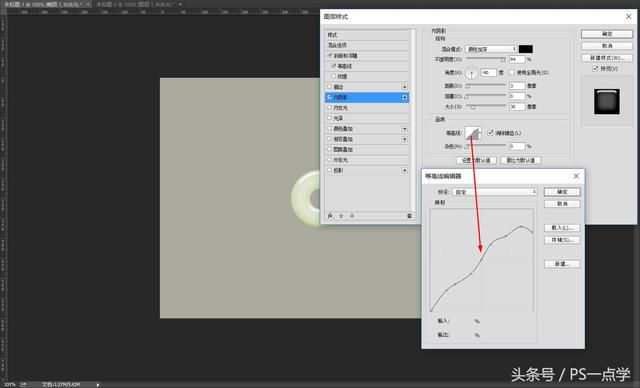Click the fx add-style icon in Layer Style list
The image size is (640, 388).
tap(330, 216)
